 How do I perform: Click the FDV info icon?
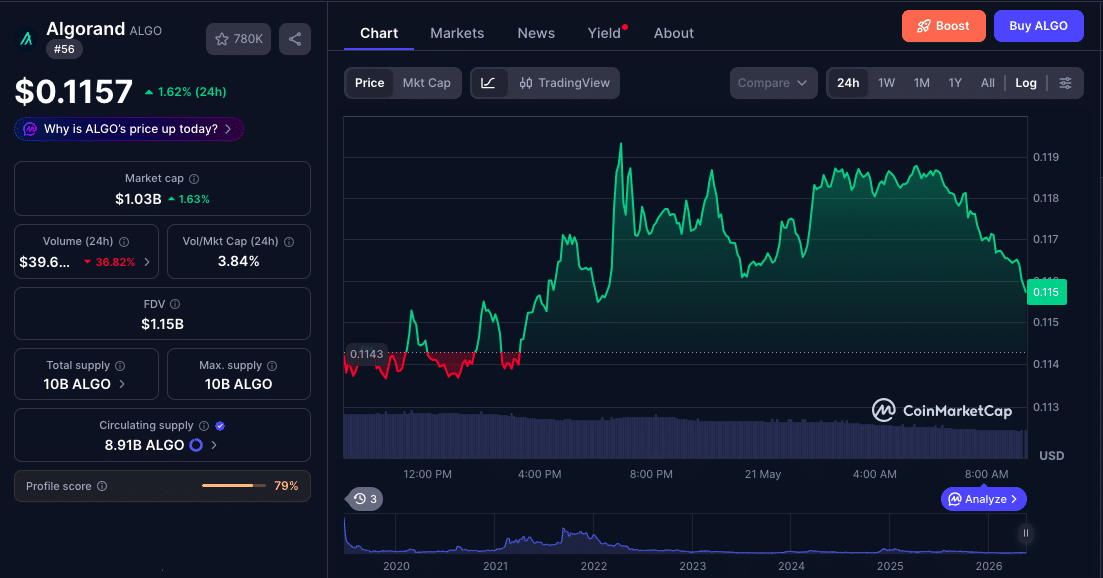175,304
